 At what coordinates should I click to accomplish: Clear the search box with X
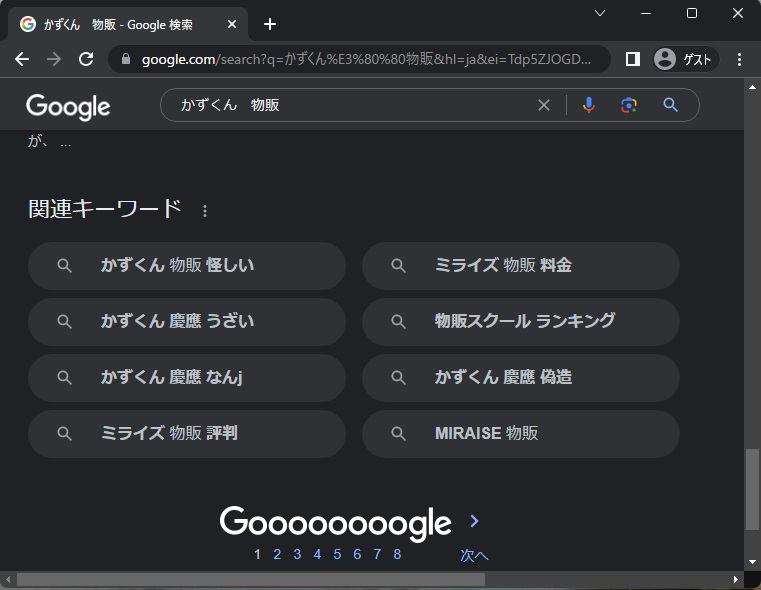pyautogui.click(x=544, y=105)
